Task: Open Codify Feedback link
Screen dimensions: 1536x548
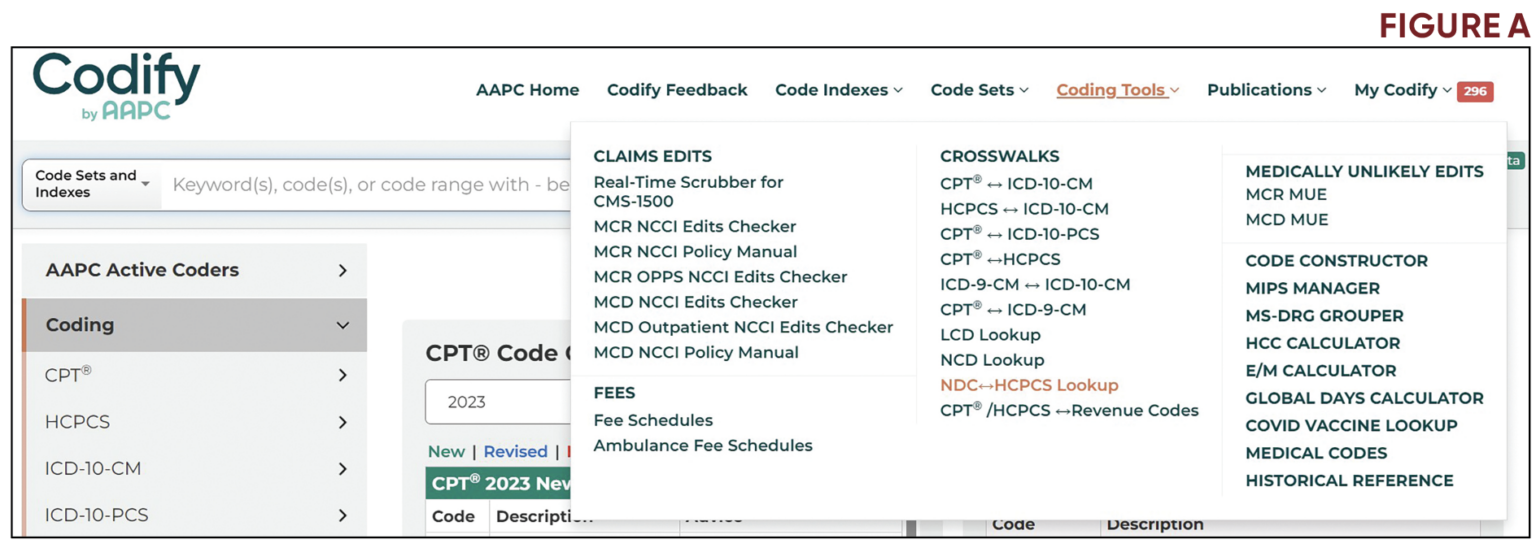Action: click(x=677, y=90)
